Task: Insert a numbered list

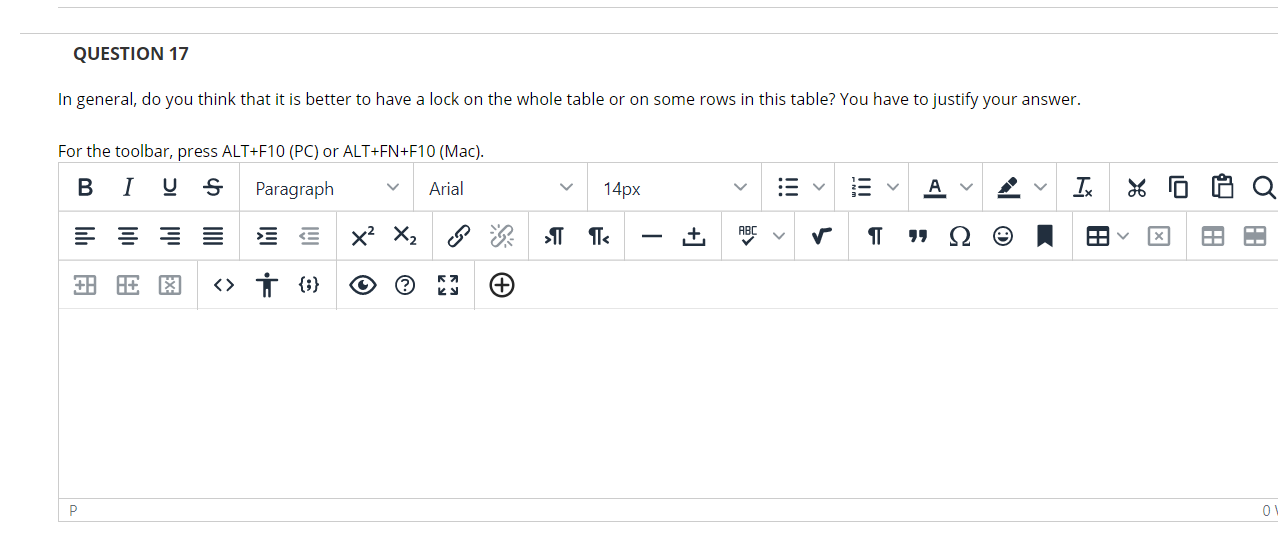Action: pos(861,188)
